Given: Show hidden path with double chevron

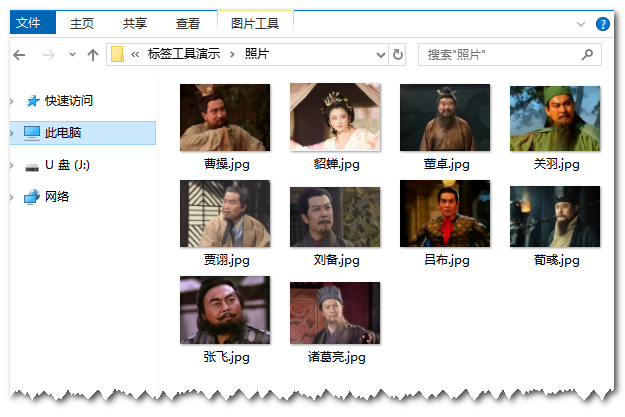Looking at the screenshot, I should point(135,54).
